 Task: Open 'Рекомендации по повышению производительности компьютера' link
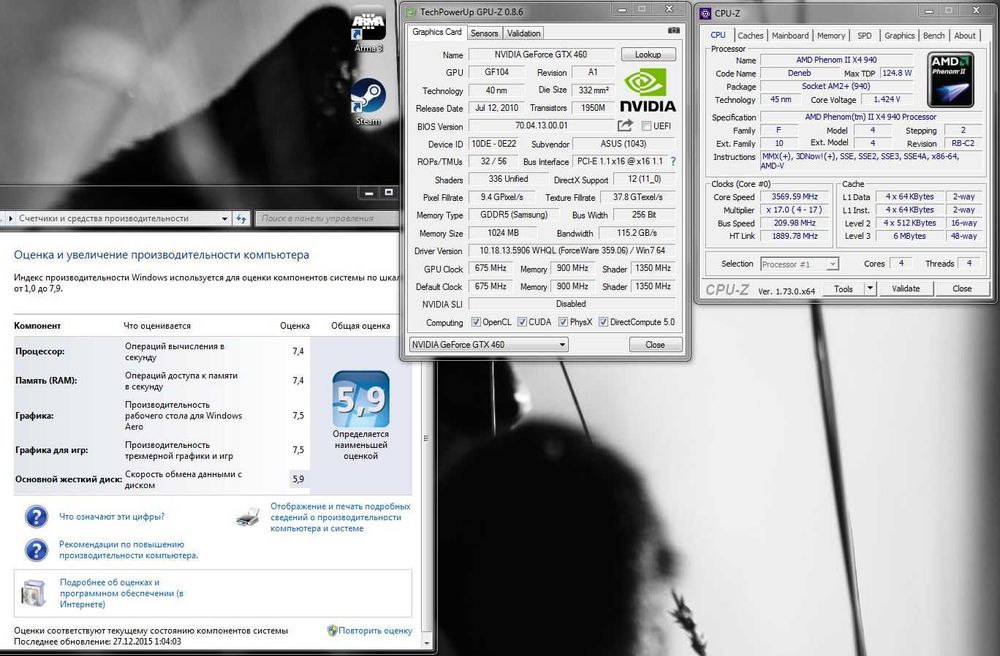tap(128, 550)
